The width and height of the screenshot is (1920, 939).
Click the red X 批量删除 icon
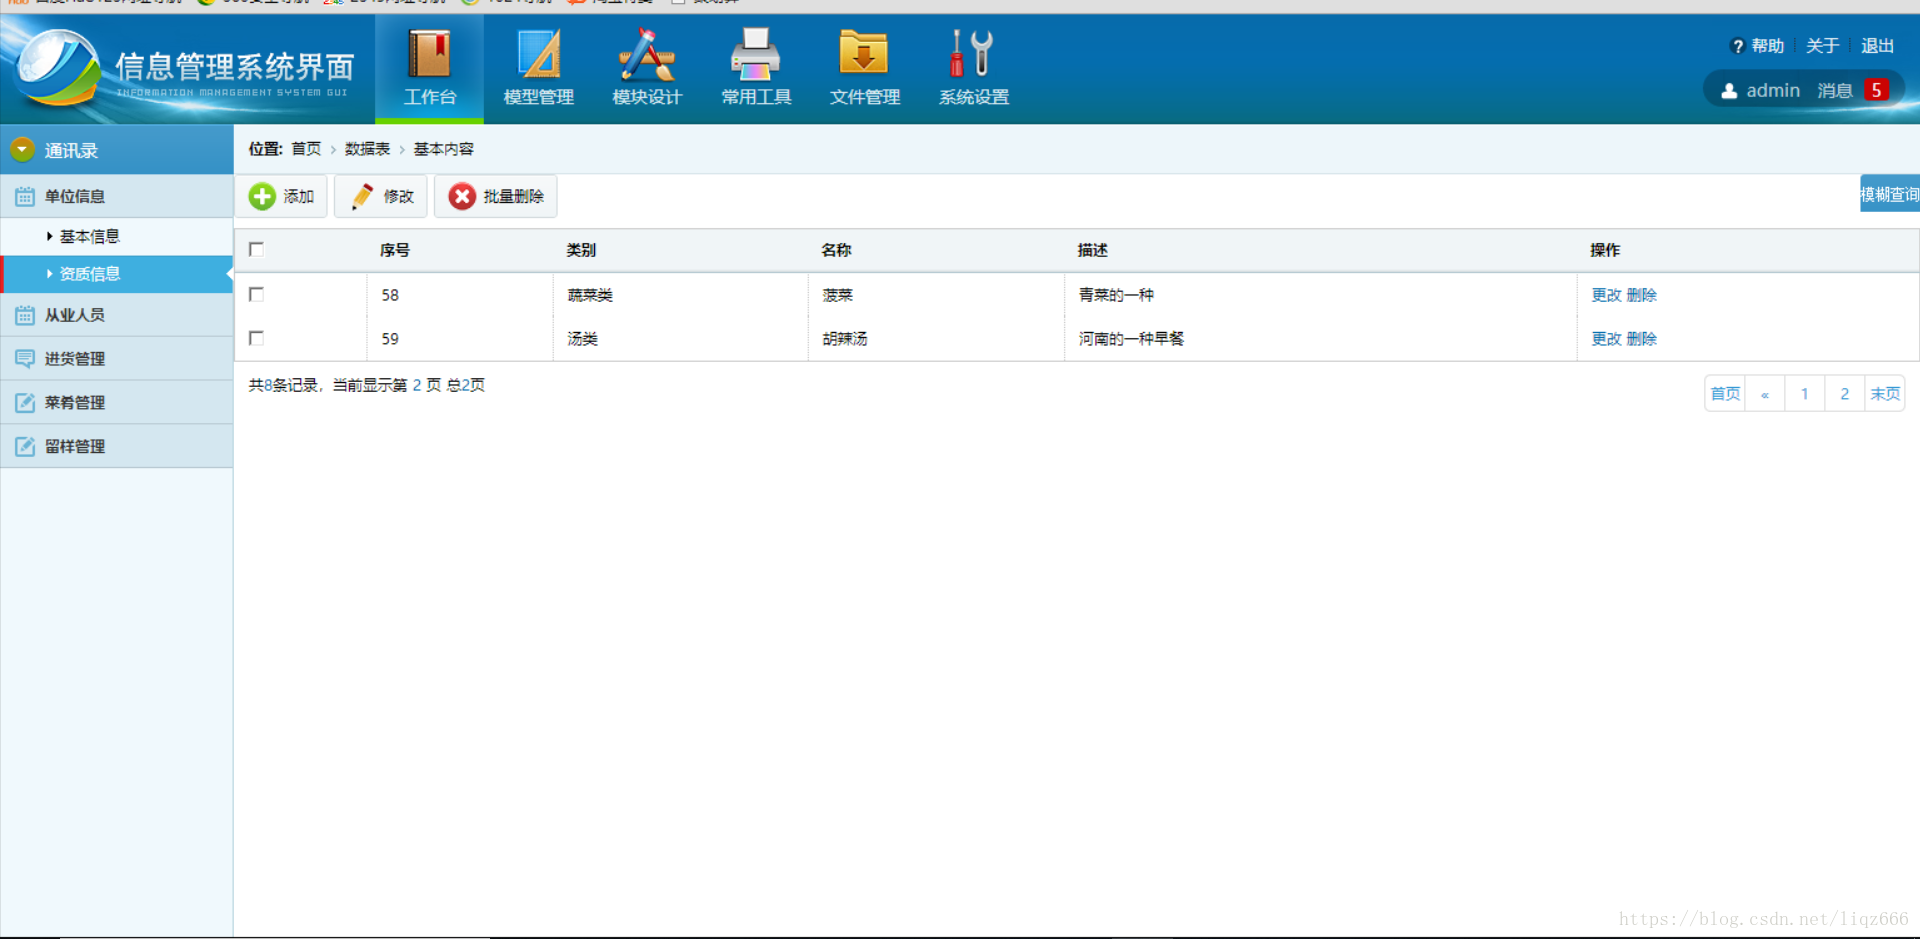point(462,196)
